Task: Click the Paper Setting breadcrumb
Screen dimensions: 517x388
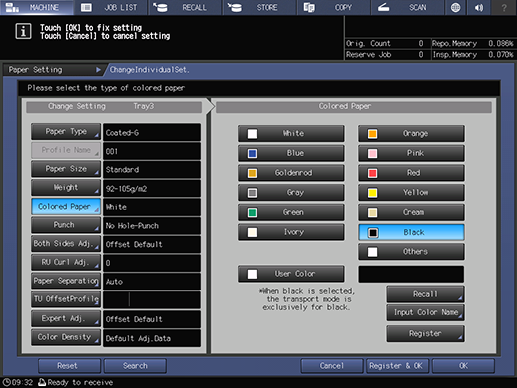Action: tap(53, 70)
